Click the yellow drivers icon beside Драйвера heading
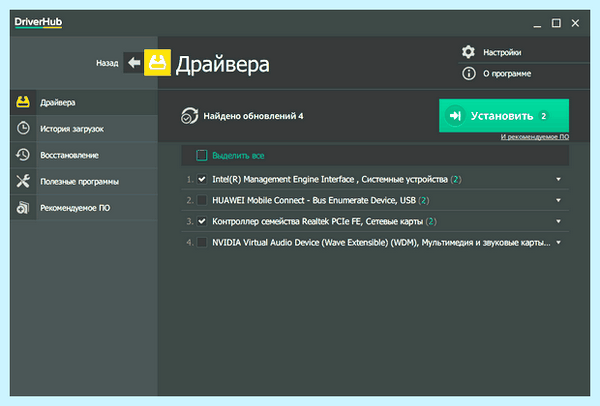The height and width of the screenshot is (406, 600). (x=157, y=62)
